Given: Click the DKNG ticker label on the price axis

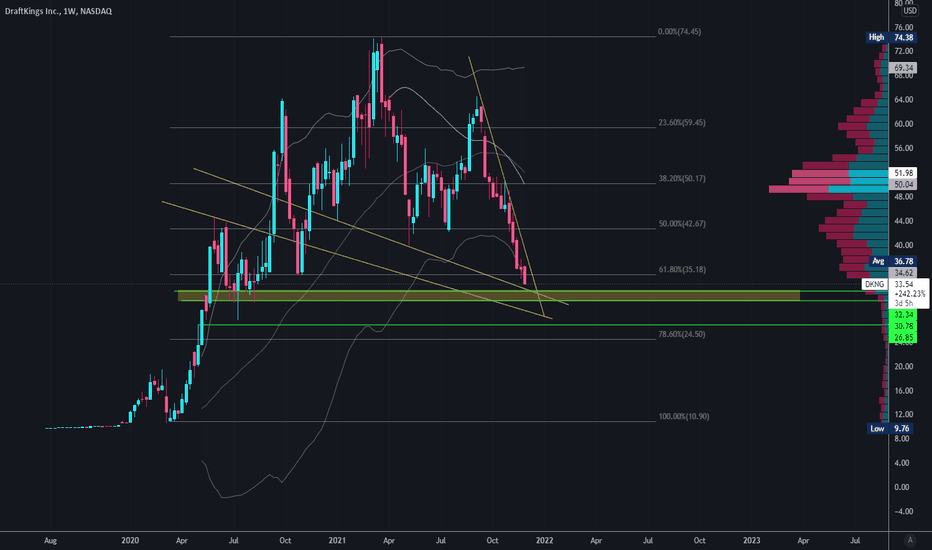Looking at the screenshot, I should 874,285.
